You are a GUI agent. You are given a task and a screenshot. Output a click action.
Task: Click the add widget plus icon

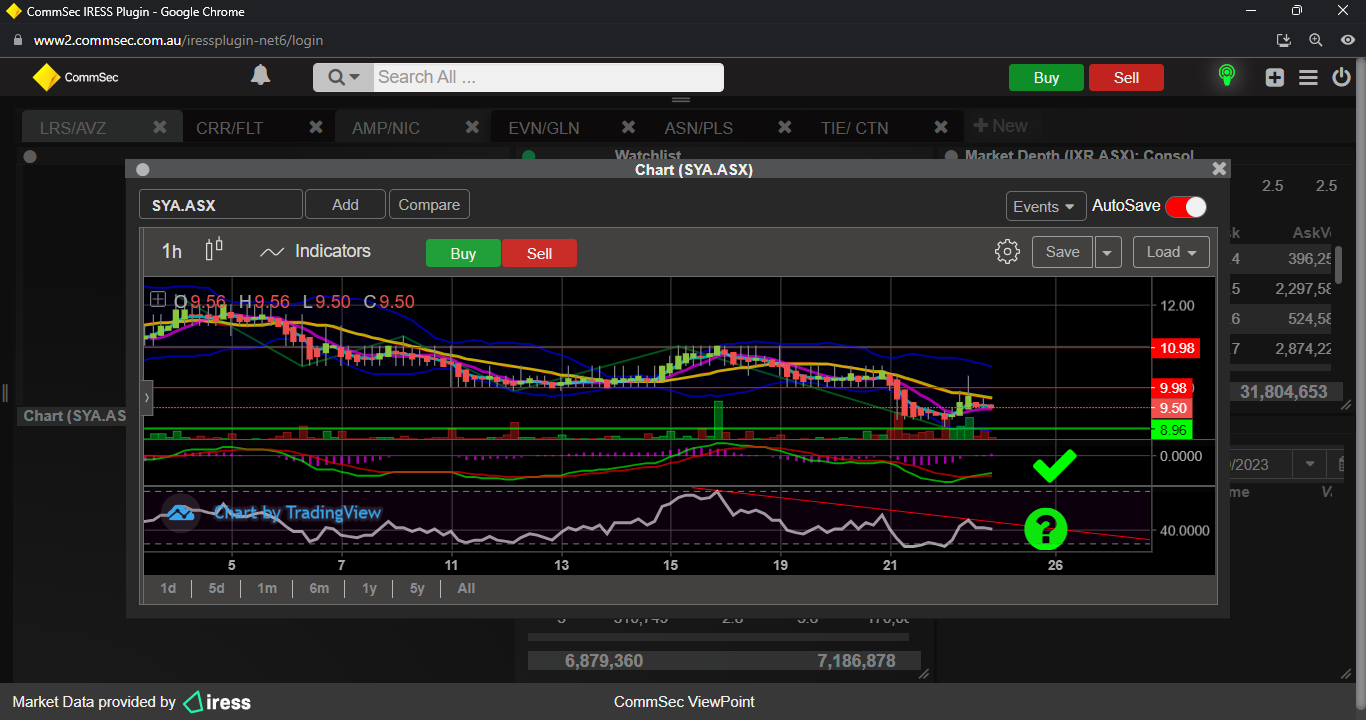coord(1274,78)
